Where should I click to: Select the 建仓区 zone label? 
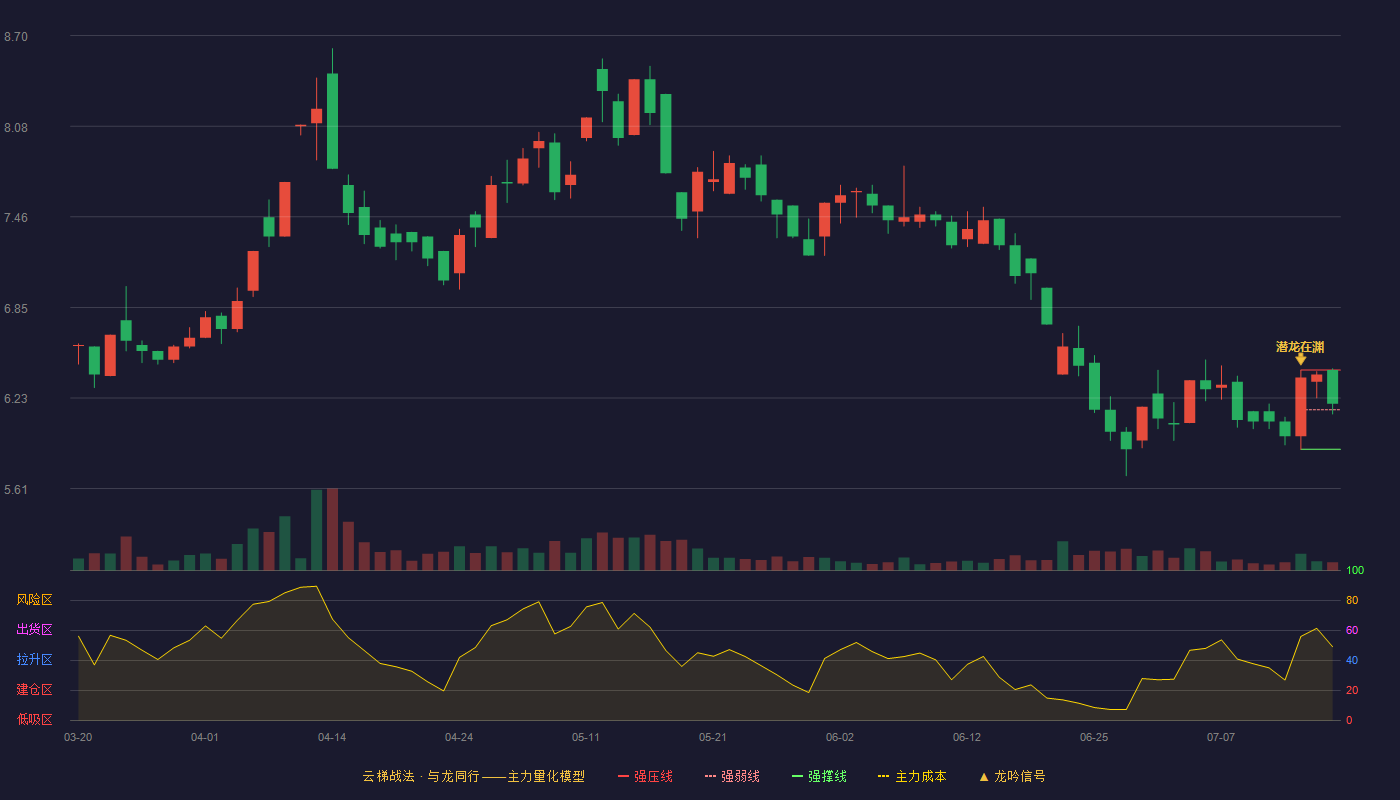34,690
